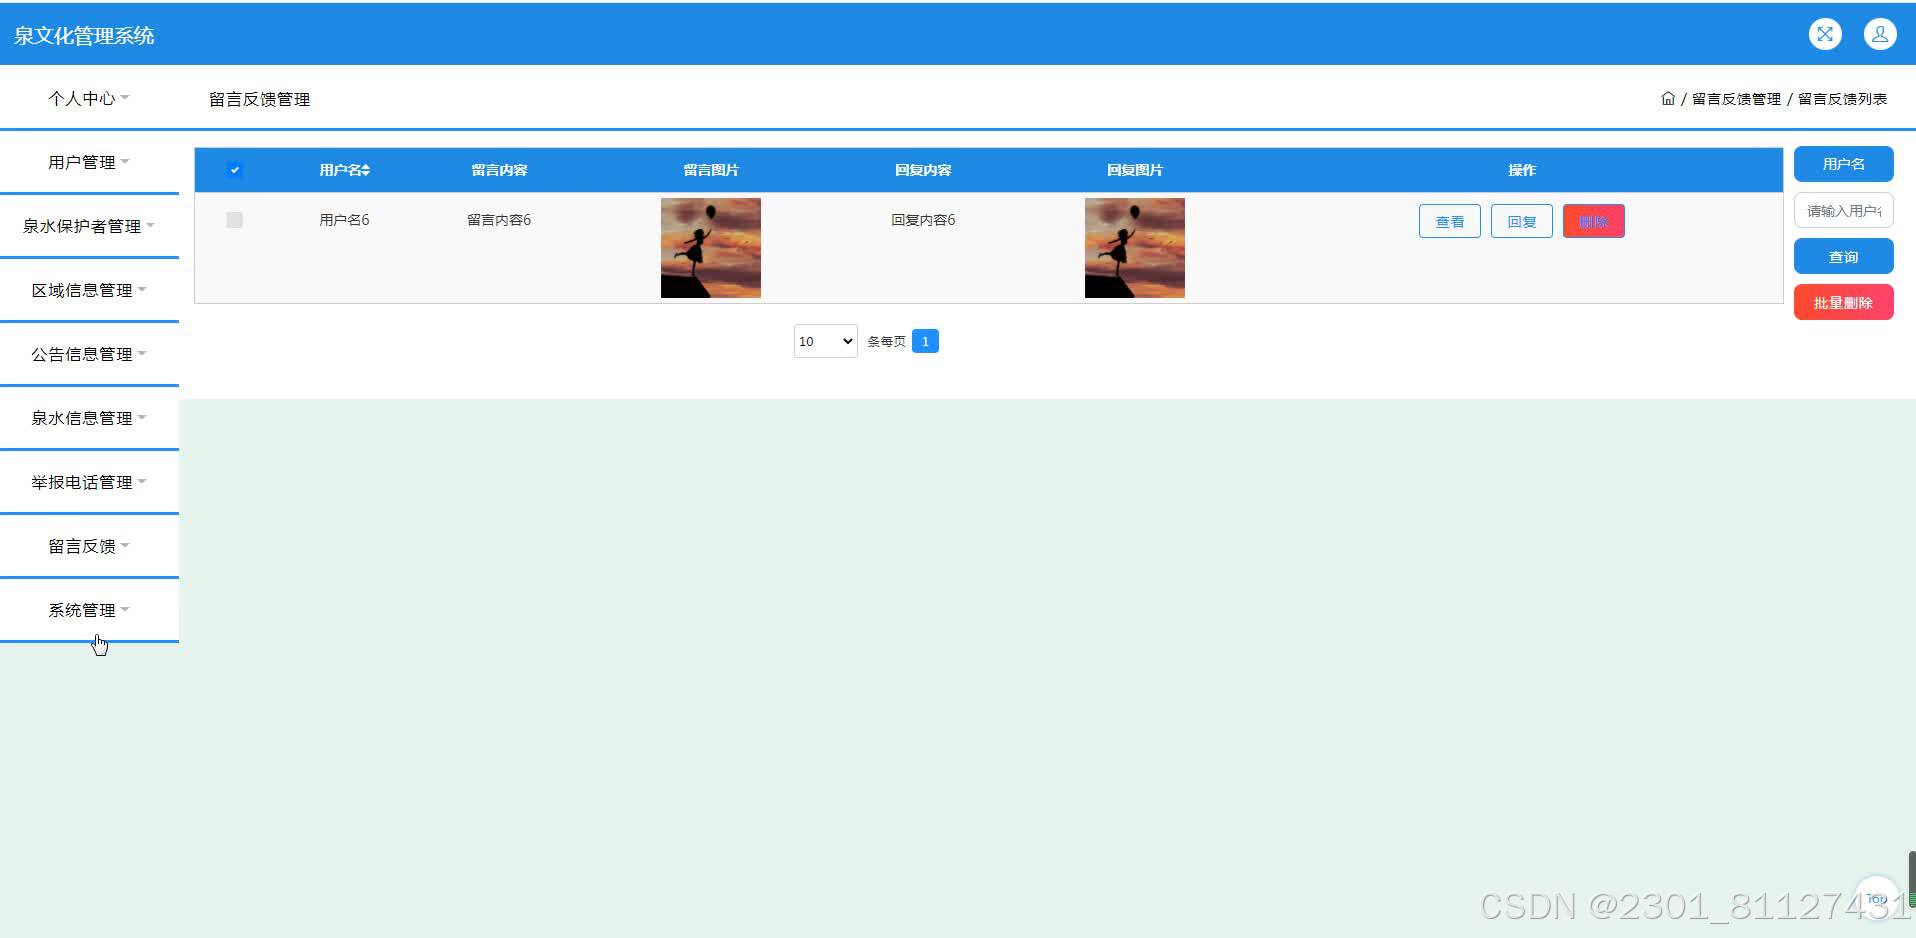
Task: Expand the 泉水信息管理 sidebar menu
Action: 89,418
